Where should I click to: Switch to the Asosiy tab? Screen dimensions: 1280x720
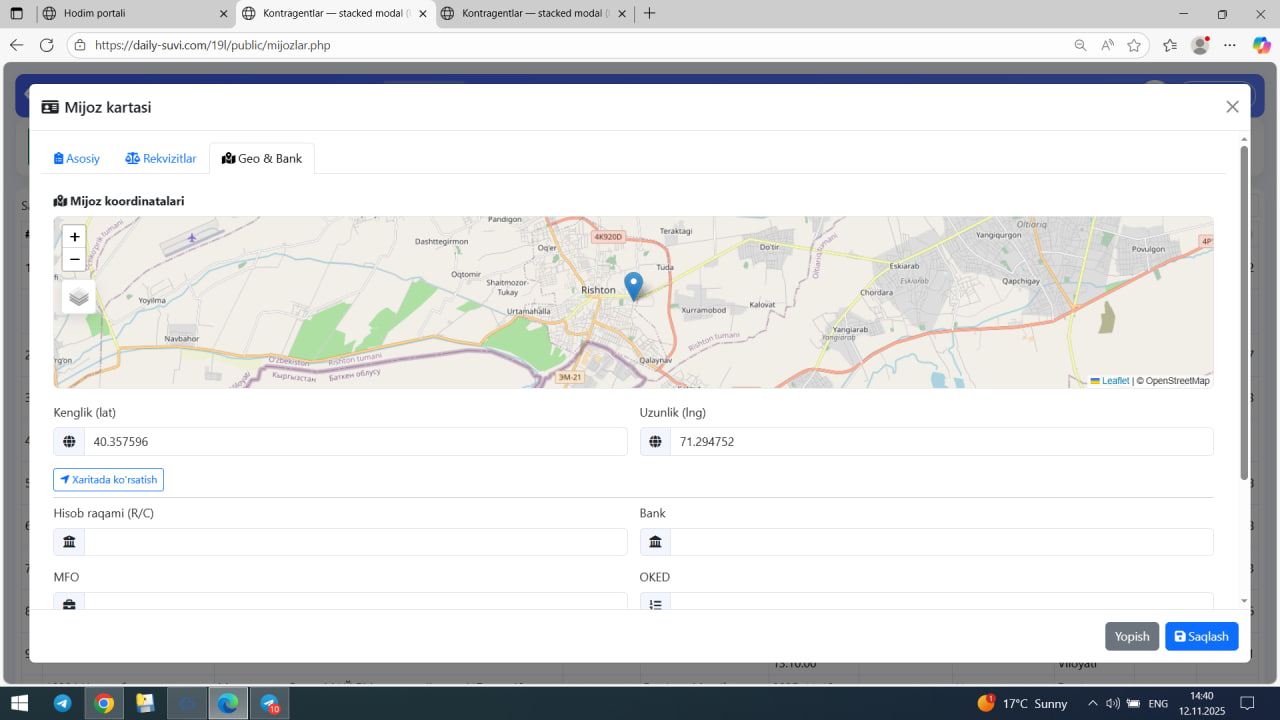click(77, 158)
